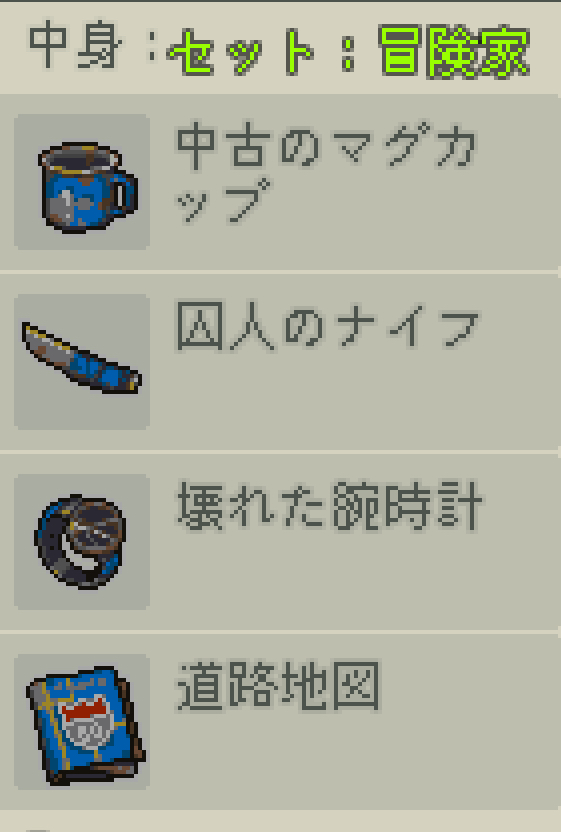Select the 囚人のナイフ text label

point(327,326)
